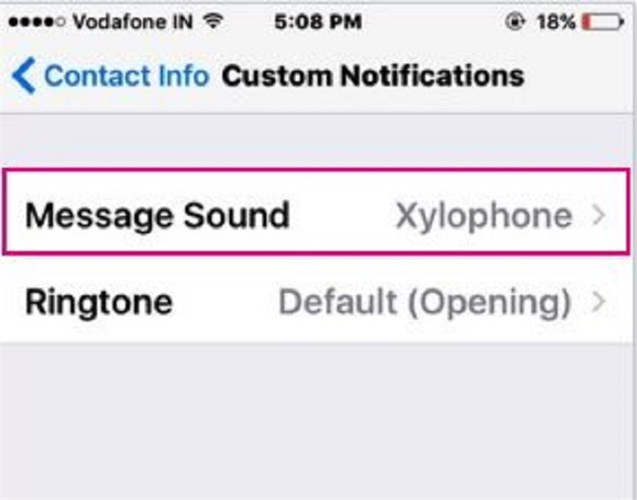Image resolution: width=637 pixels, height=500 pixels.
Task: Select the Default (Opening) ringtone value
Action: coord(425,303)
